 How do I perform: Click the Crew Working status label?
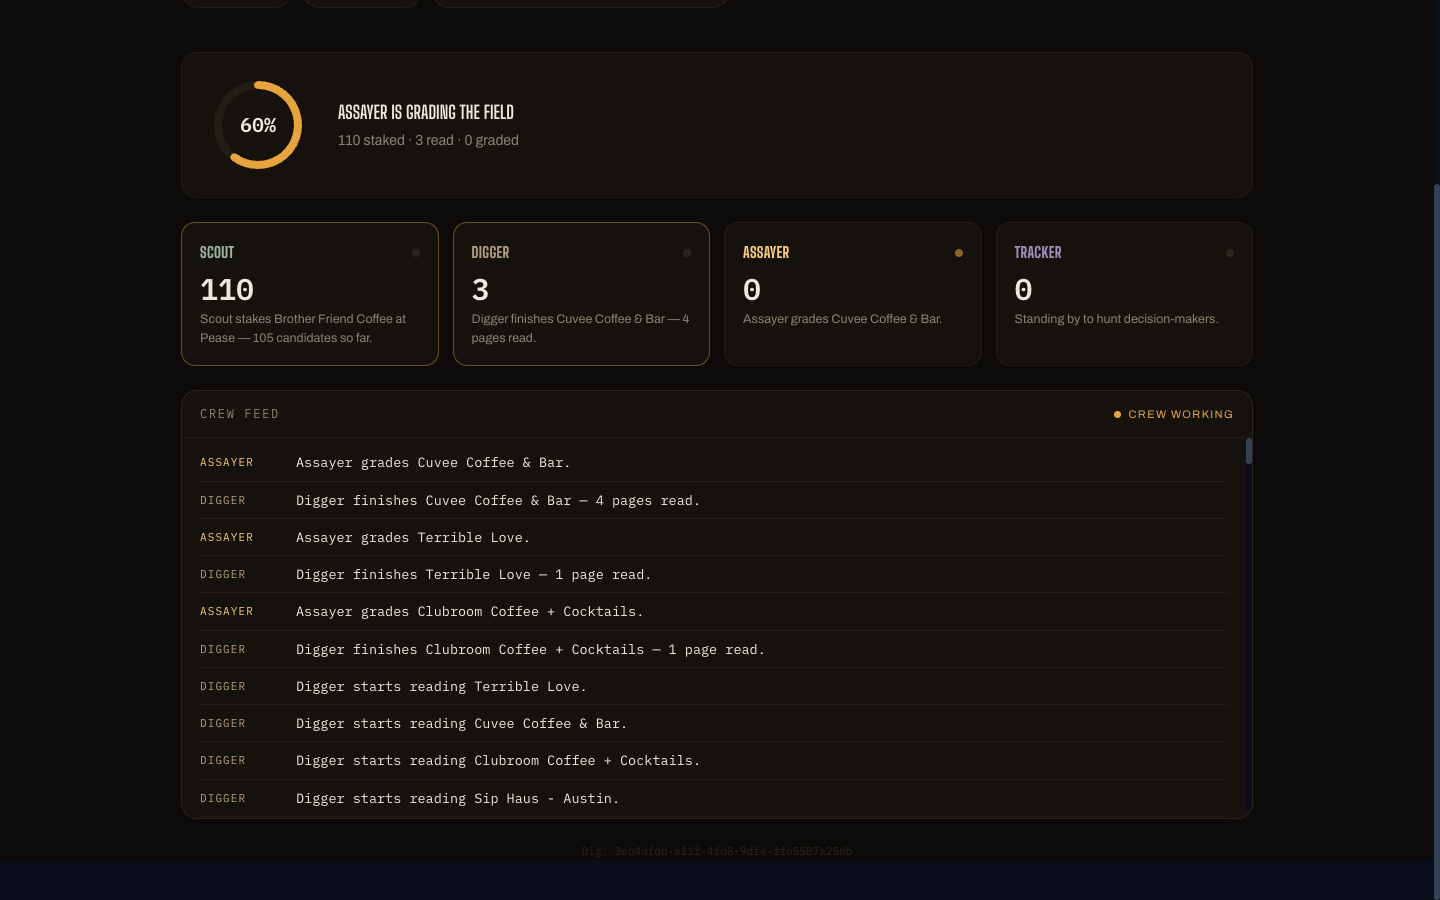[x=1181, y=414]
